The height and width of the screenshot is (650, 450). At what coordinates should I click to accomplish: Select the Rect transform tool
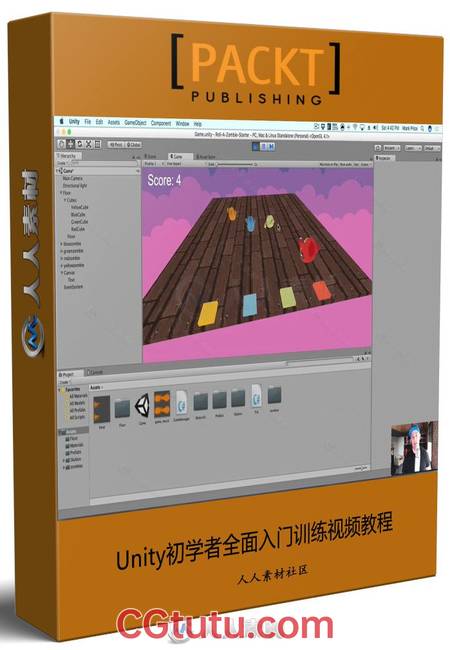[98, 145]
